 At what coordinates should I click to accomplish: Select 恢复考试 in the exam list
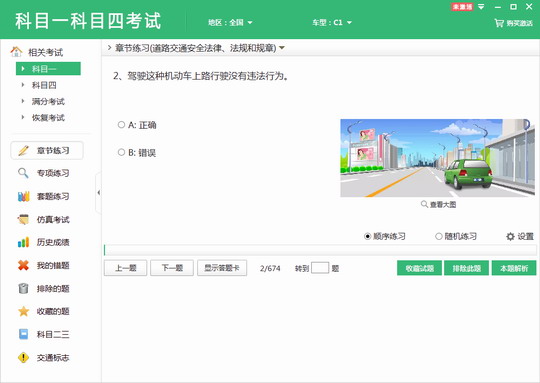(x=48, y=117)
